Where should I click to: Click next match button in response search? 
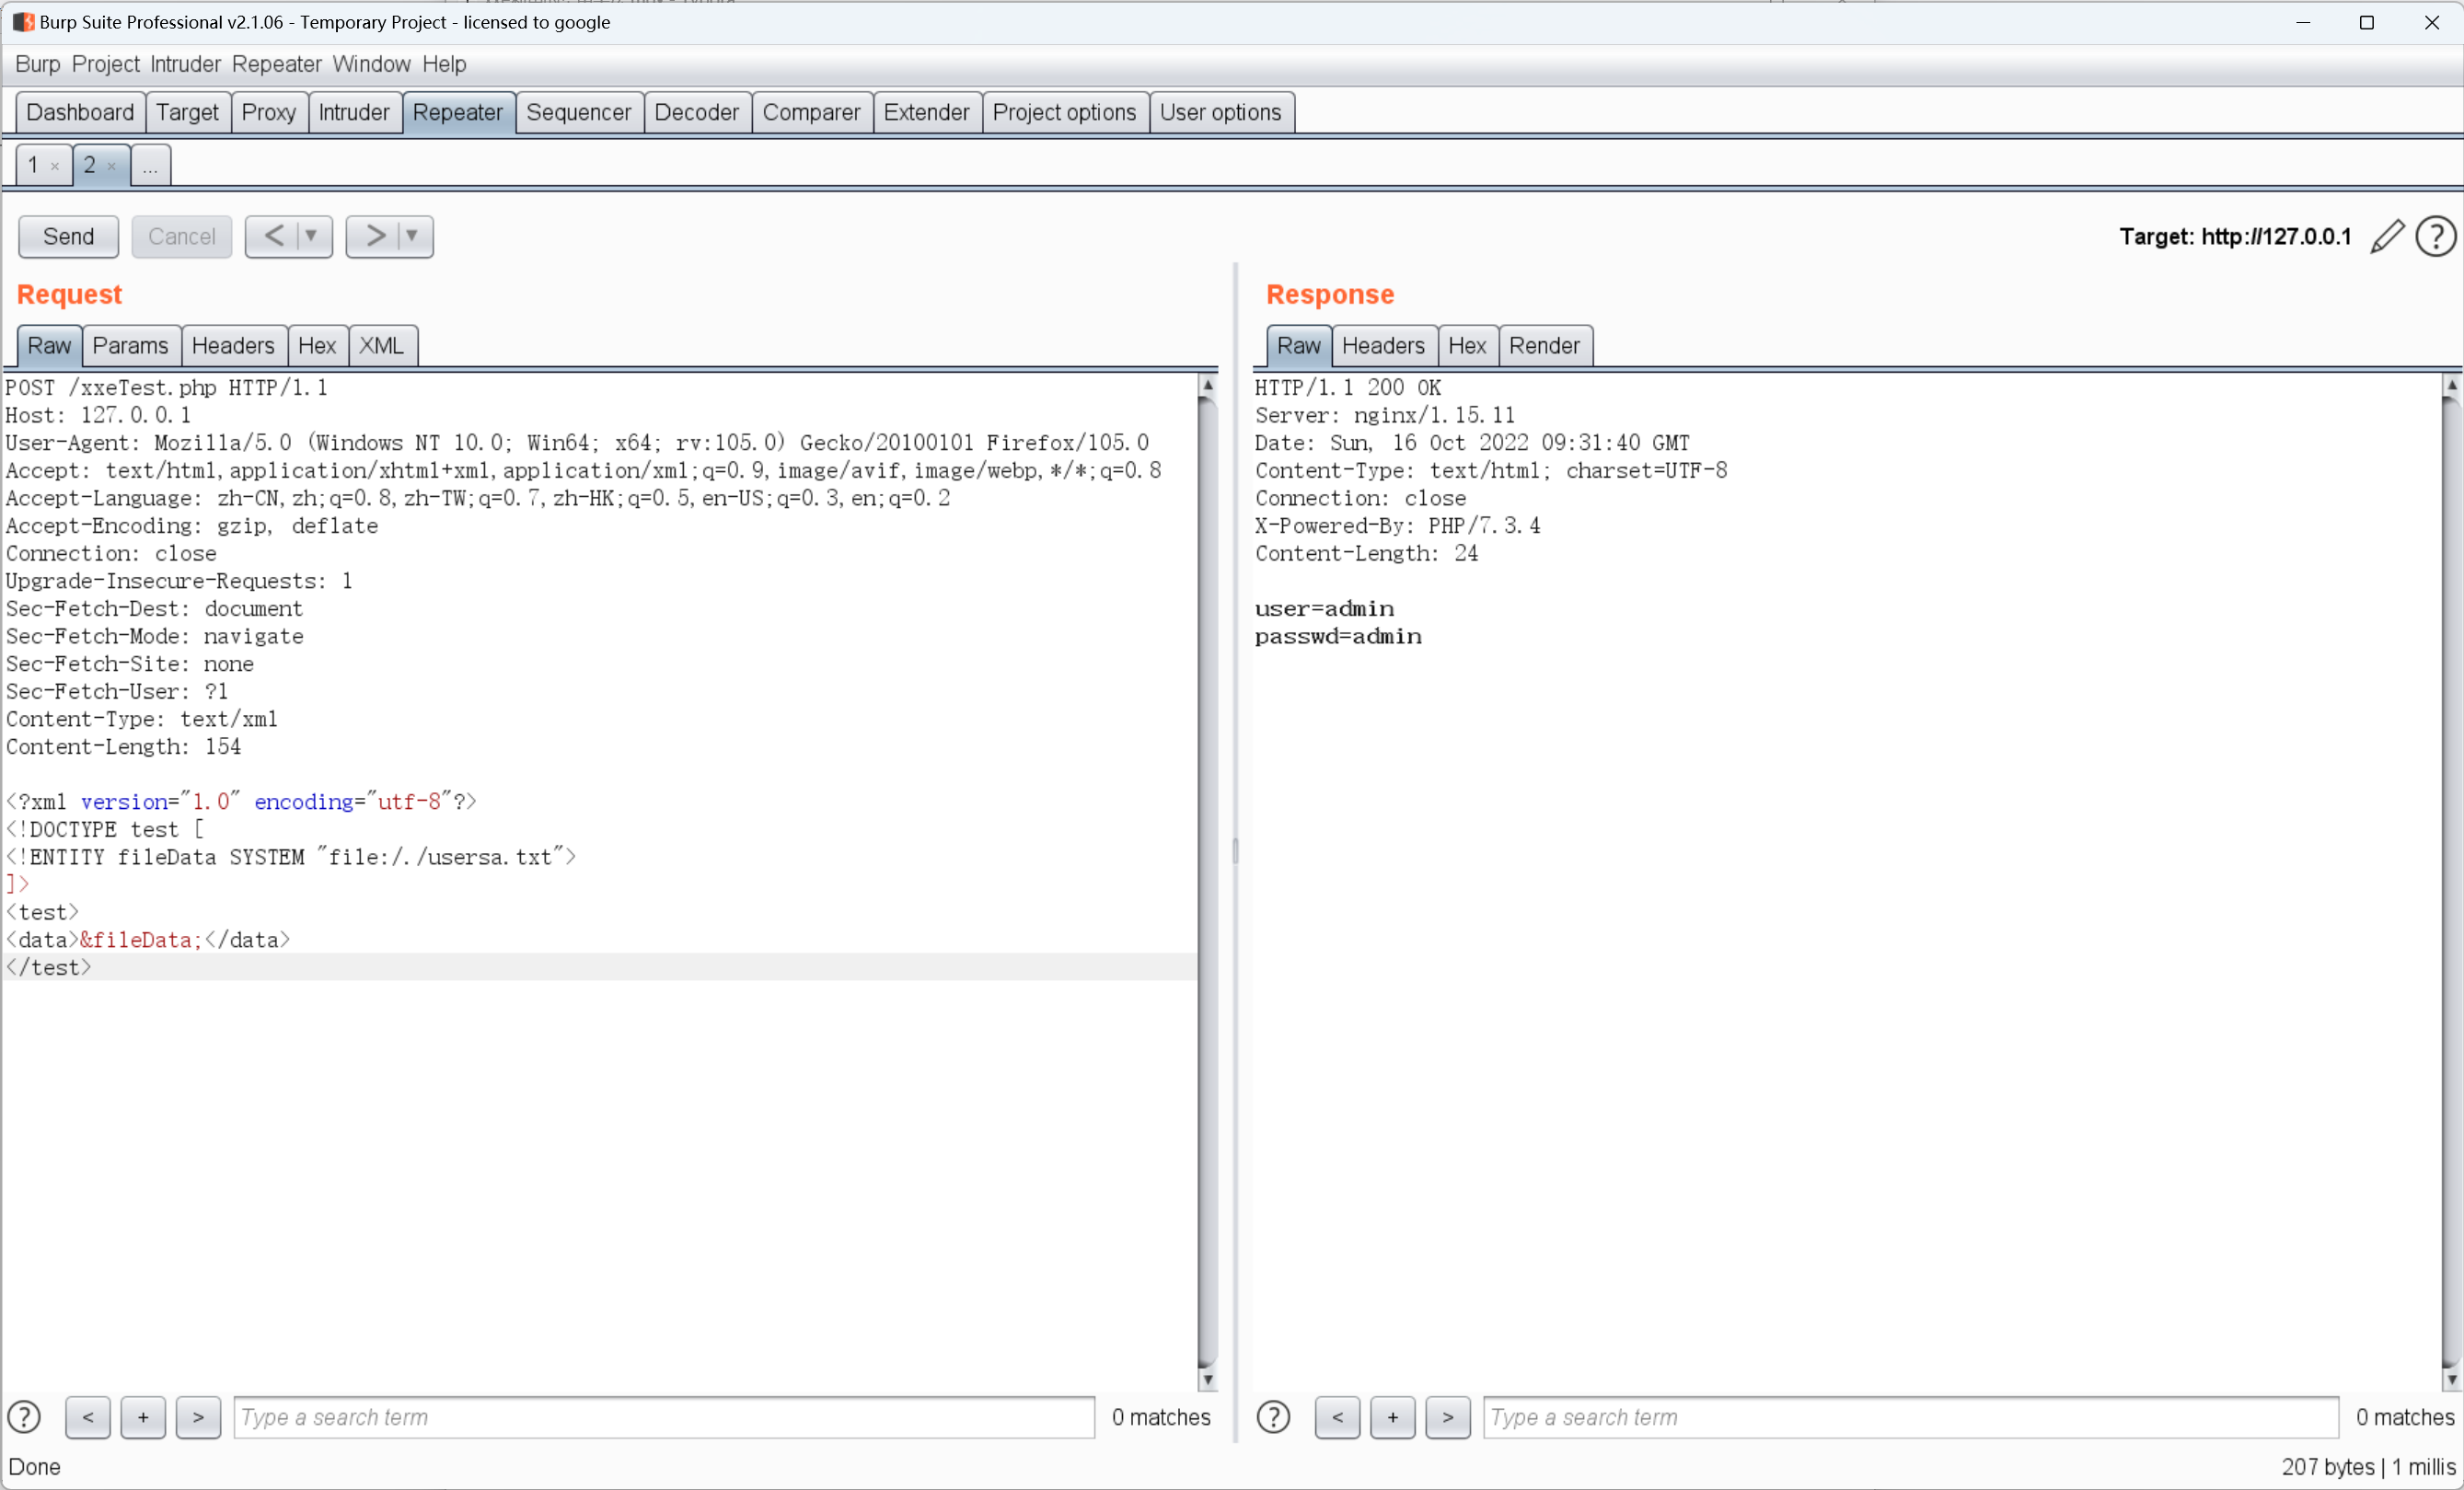click(x=1447, y=1416)
